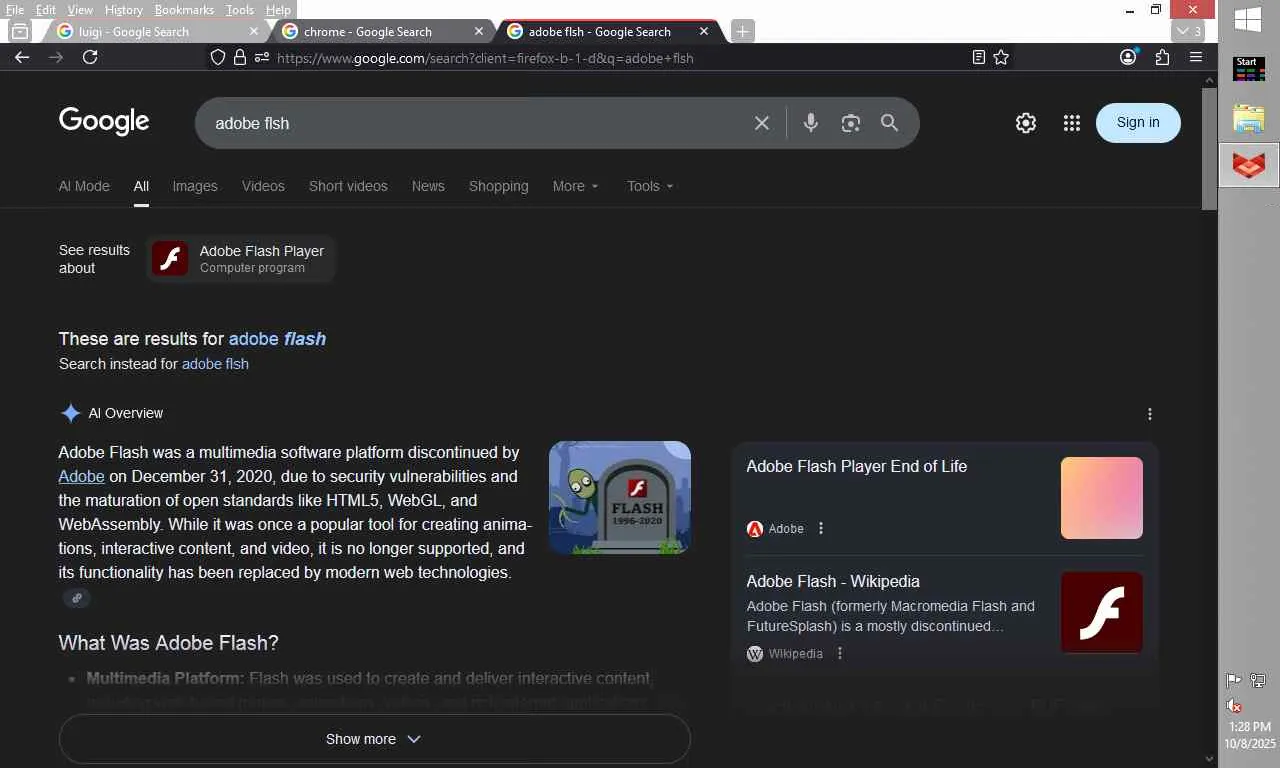Open the Start tile icon in taskbar
The height and width of the screenshot is (768, 1280).
[x=1248, y=69]
